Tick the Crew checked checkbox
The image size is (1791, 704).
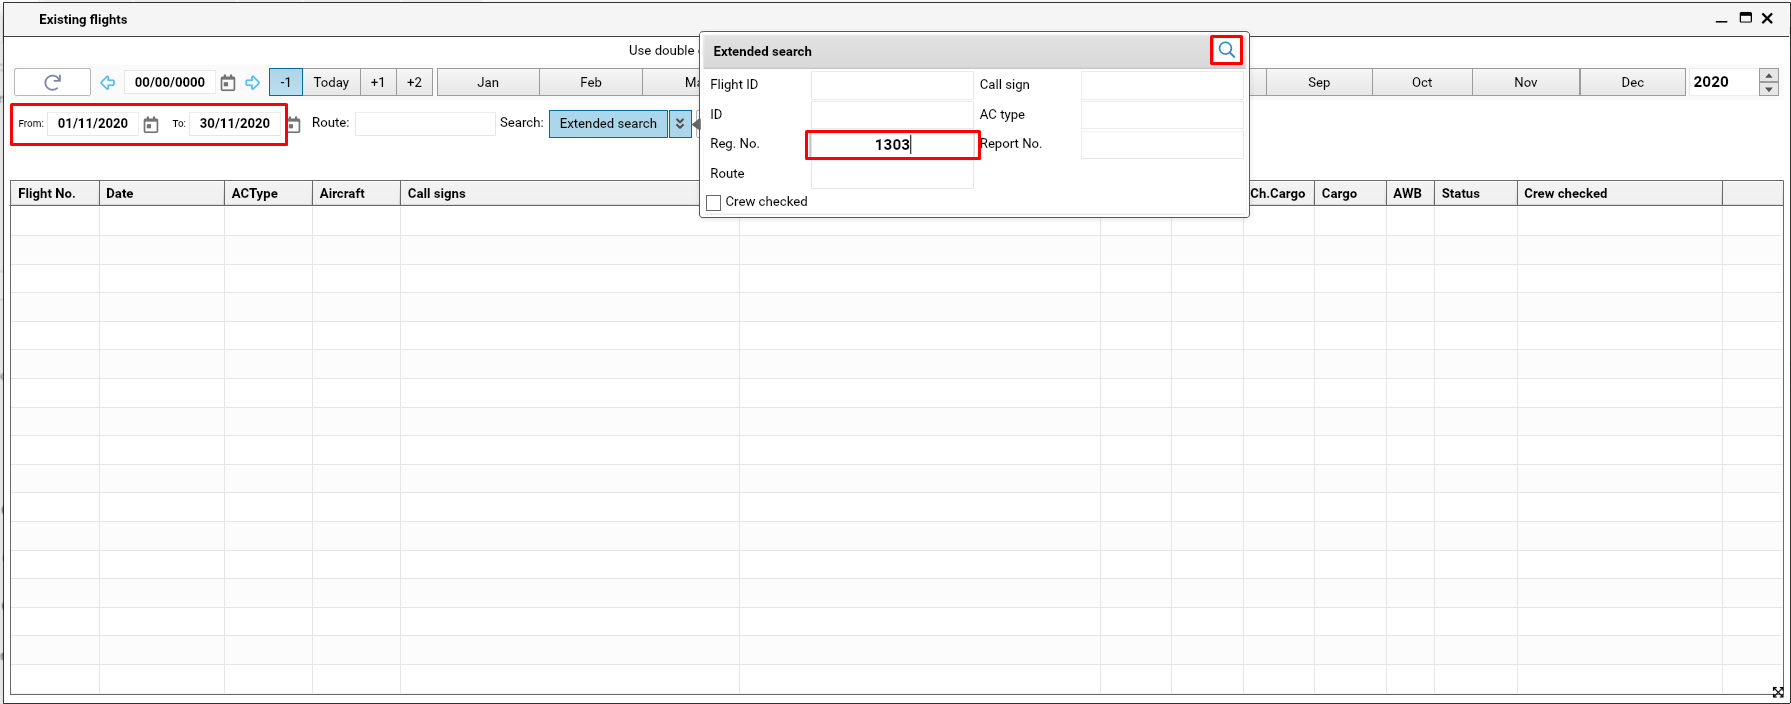(x=714, y=202)
